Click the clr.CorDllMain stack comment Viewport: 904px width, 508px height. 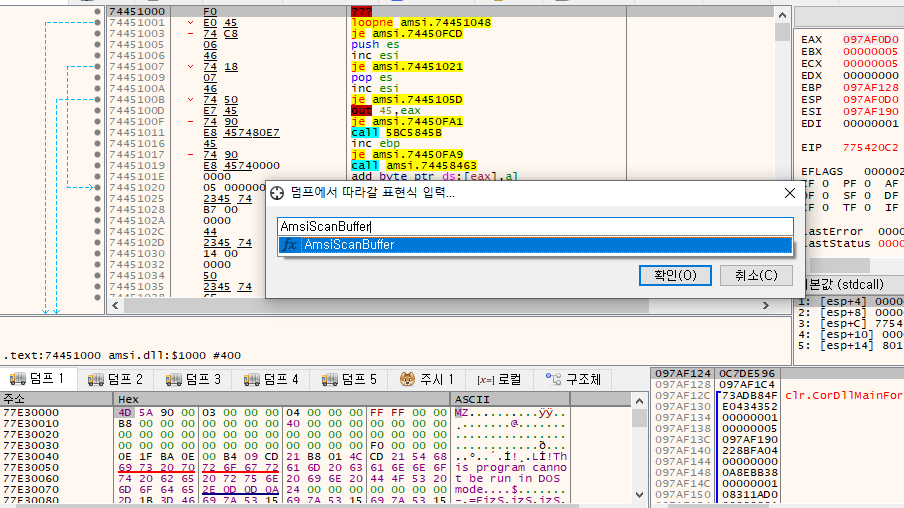(x=843, y=396)
